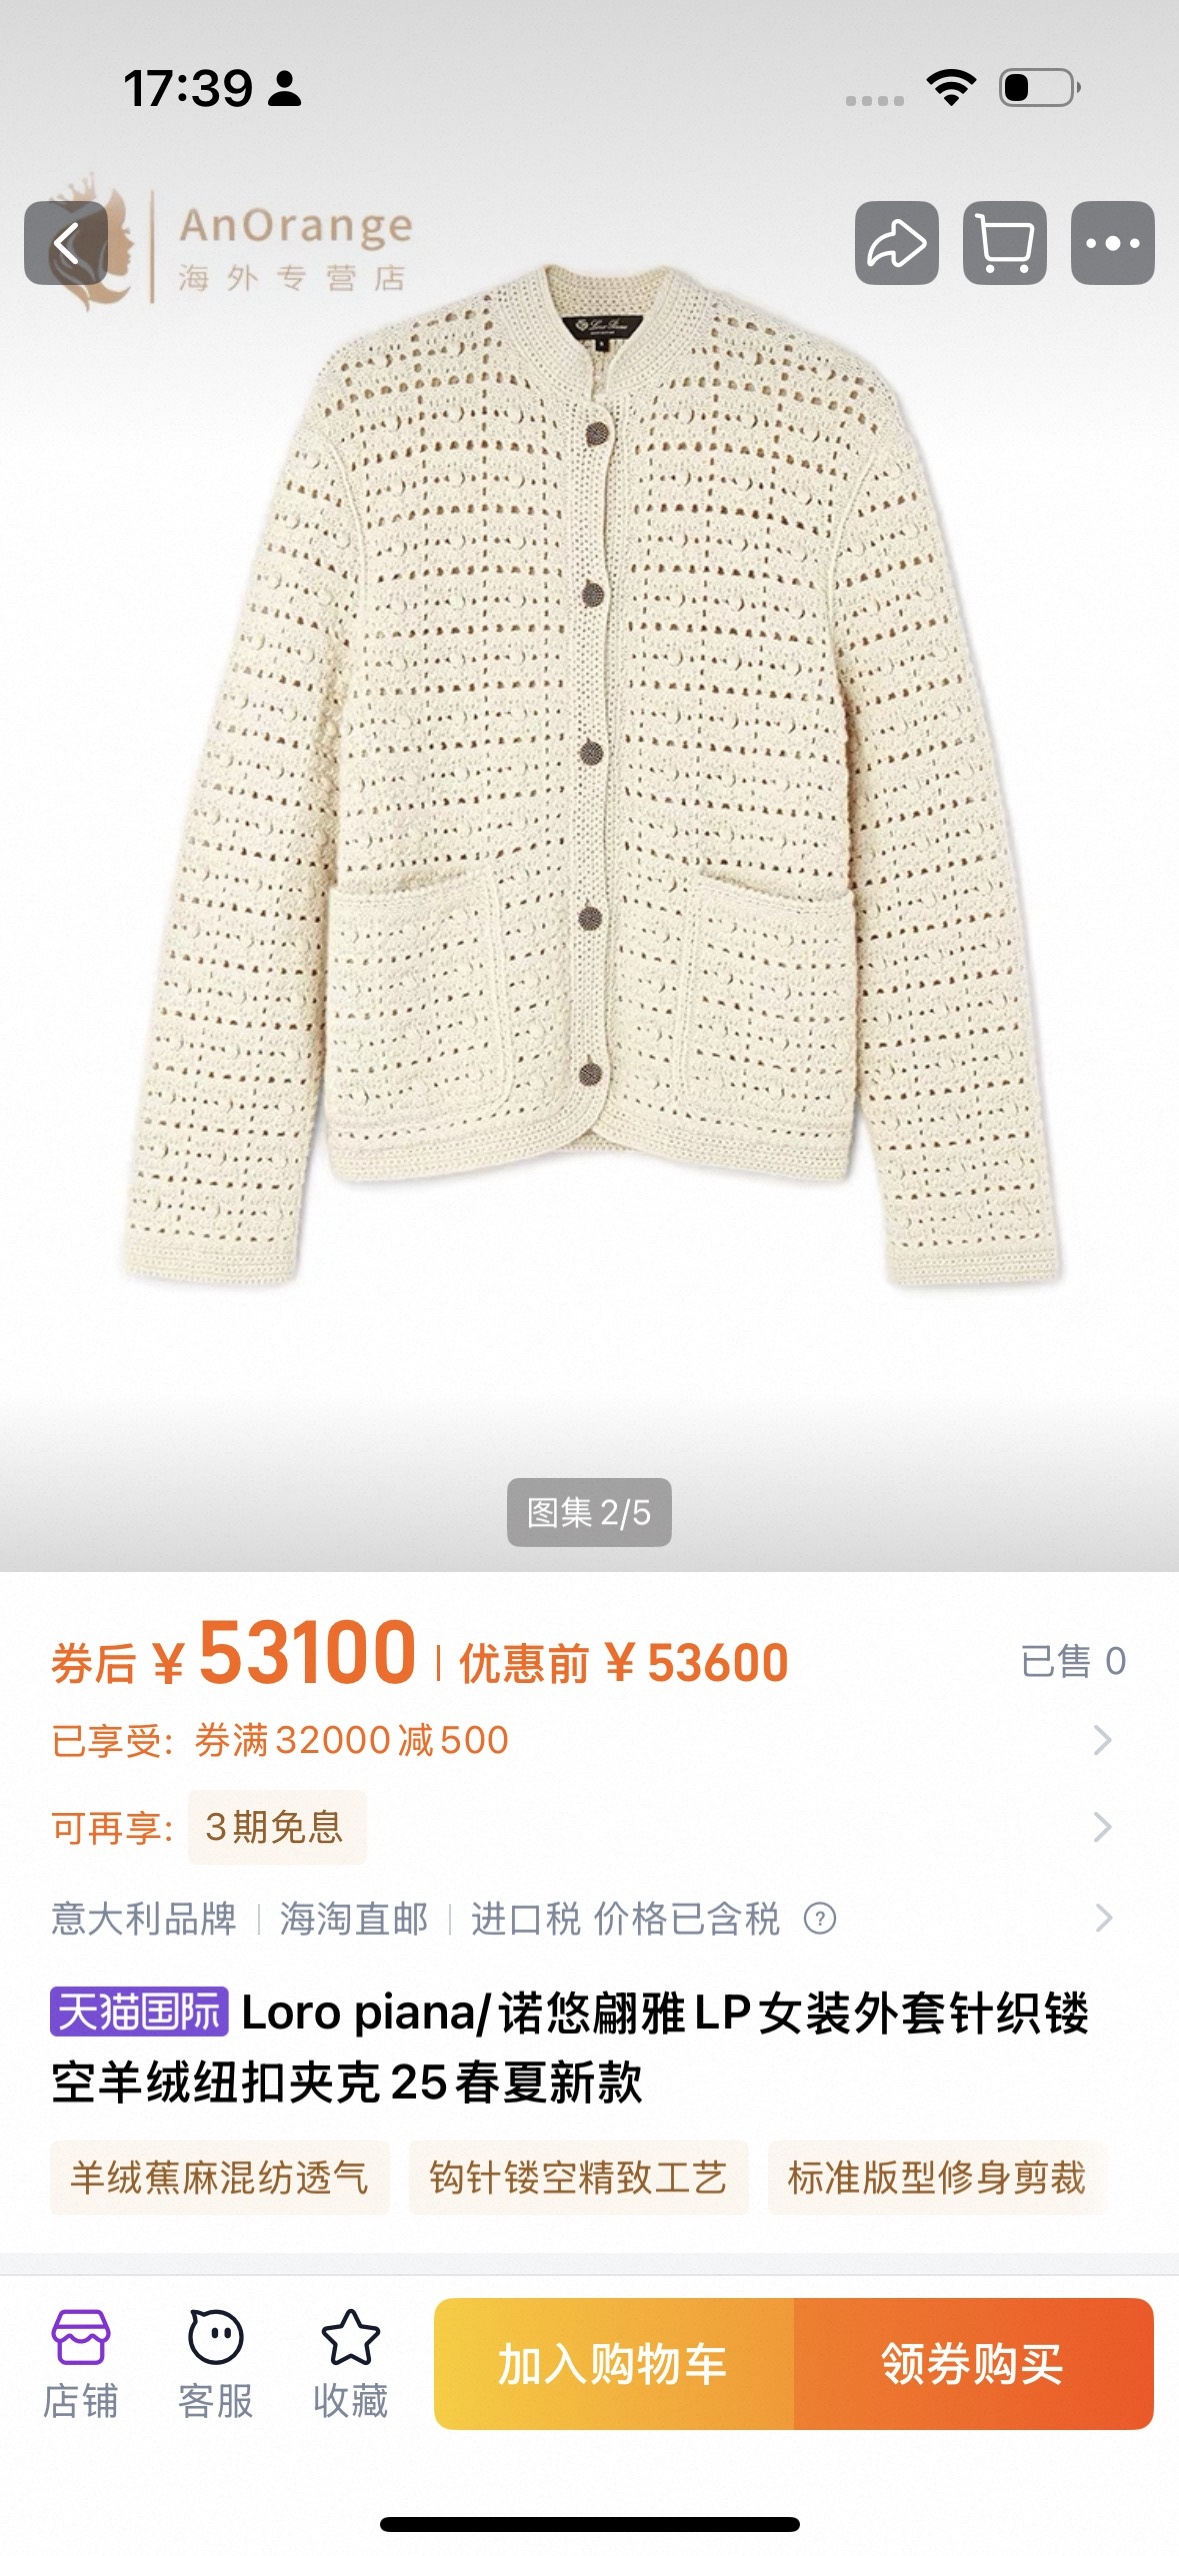
Task: Tap the 羊绒蕉麻混纺透气 tag
Action: (219, 2177)
